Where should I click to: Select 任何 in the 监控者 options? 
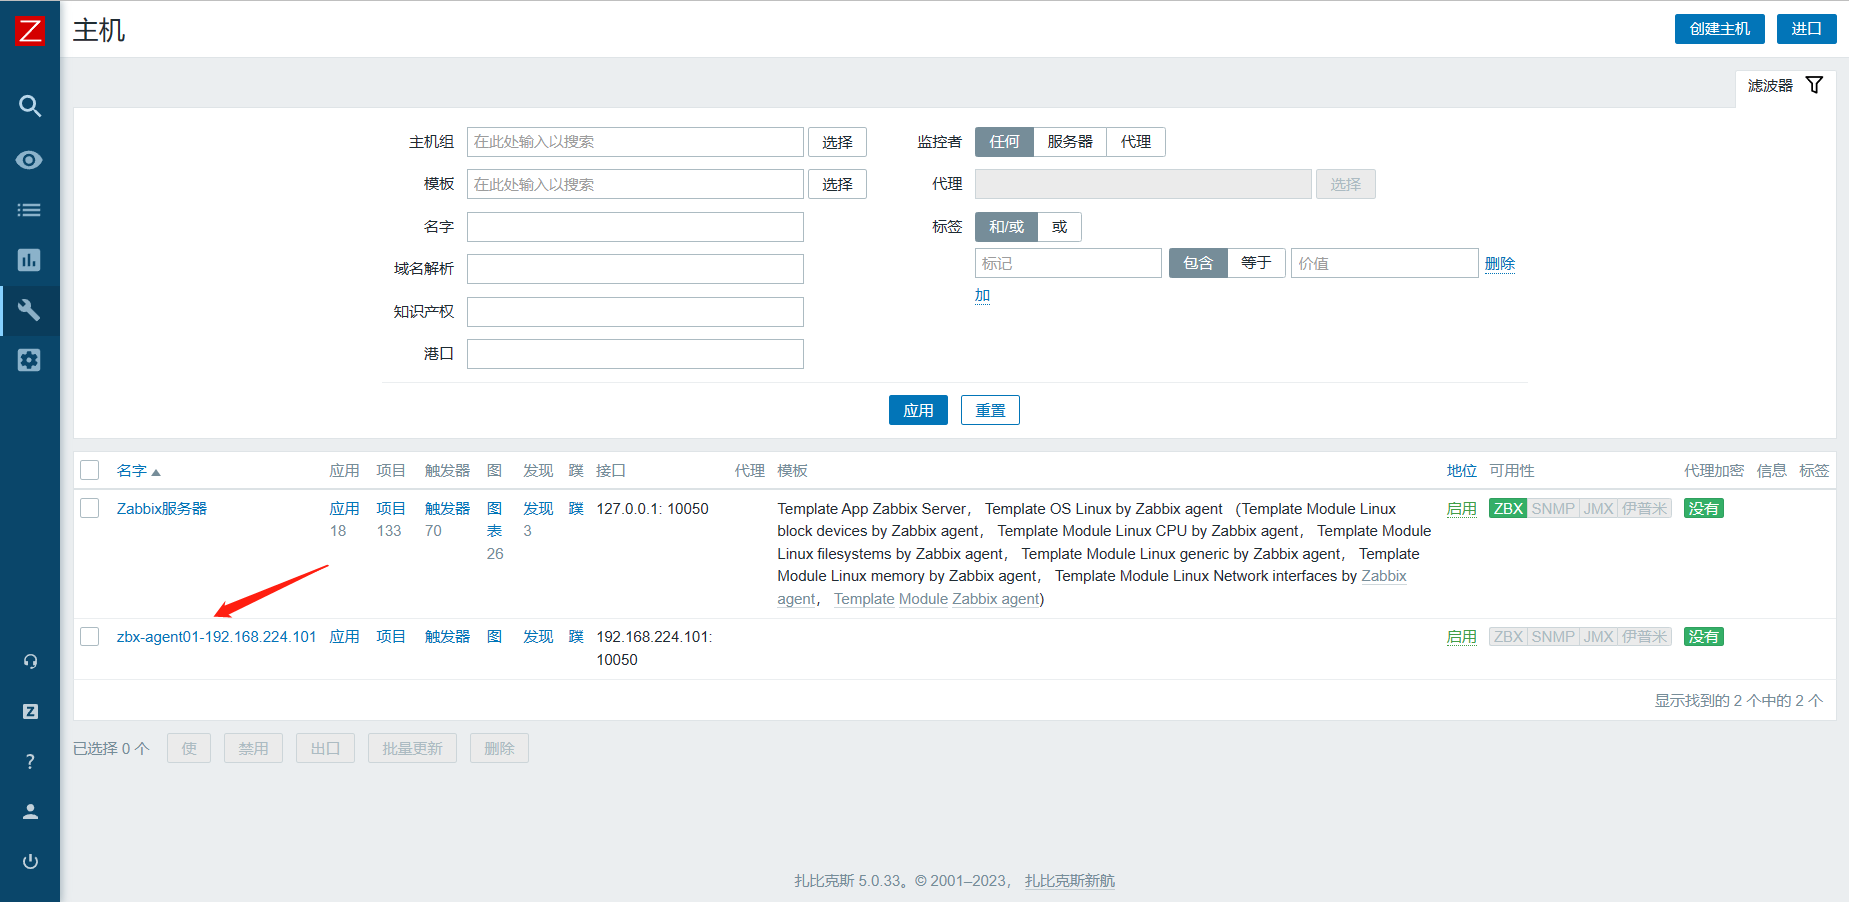(x=1004, y=142)
